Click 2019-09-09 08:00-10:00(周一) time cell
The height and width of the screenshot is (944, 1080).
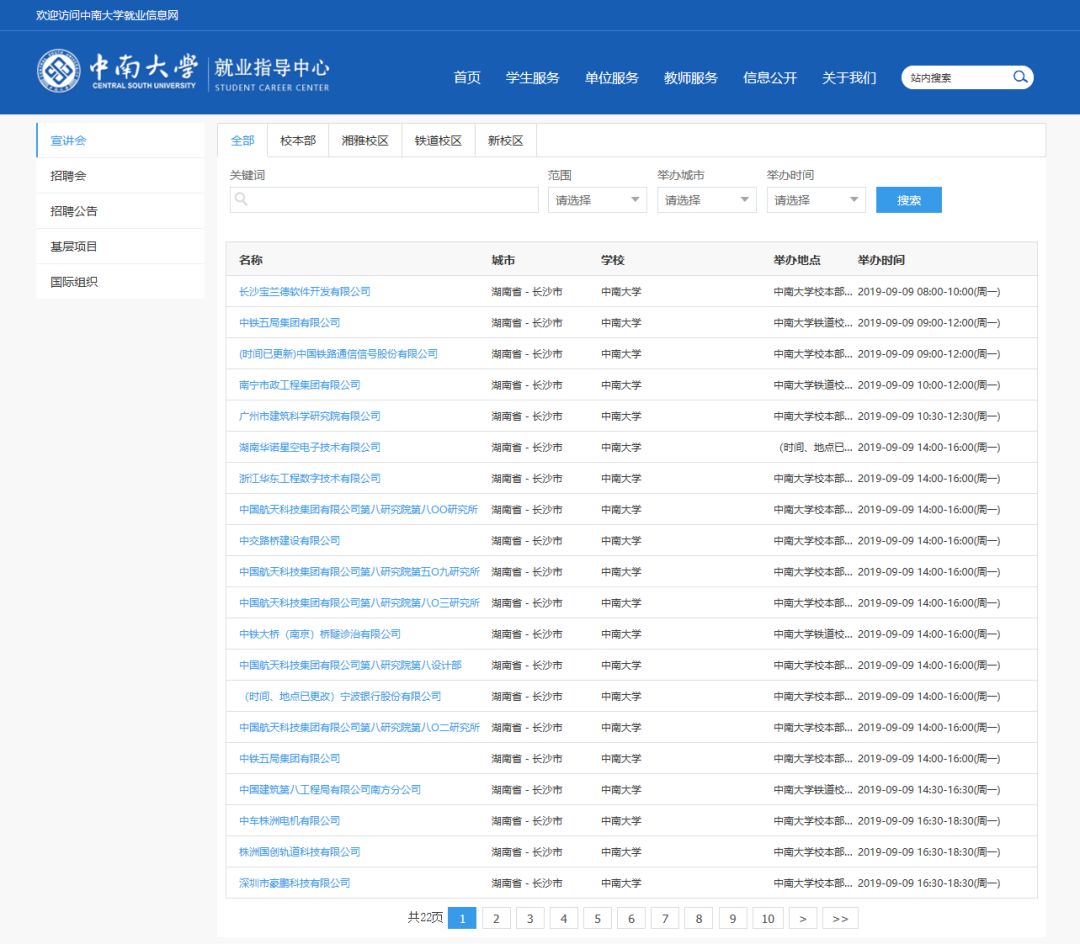point(929,291)
